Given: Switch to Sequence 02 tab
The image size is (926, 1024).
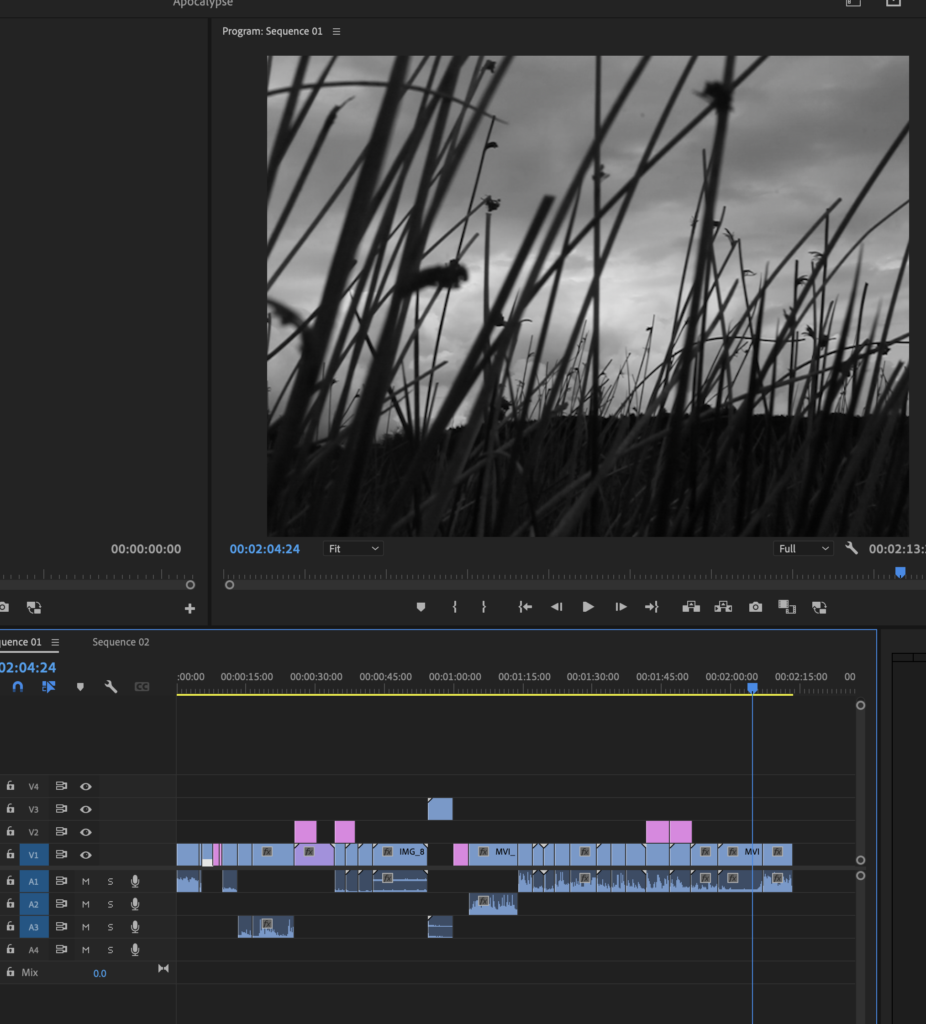Looking at the screenshot, I should coord(121,642).
